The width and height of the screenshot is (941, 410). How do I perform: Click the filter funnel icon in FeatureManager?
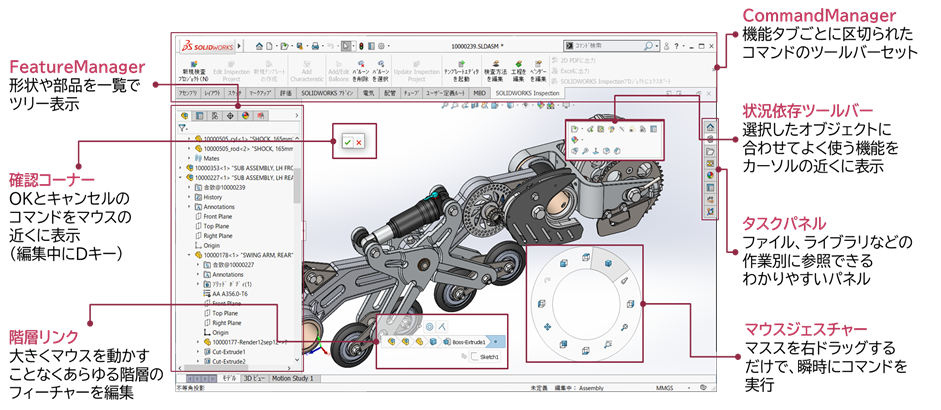click(182, 128)
